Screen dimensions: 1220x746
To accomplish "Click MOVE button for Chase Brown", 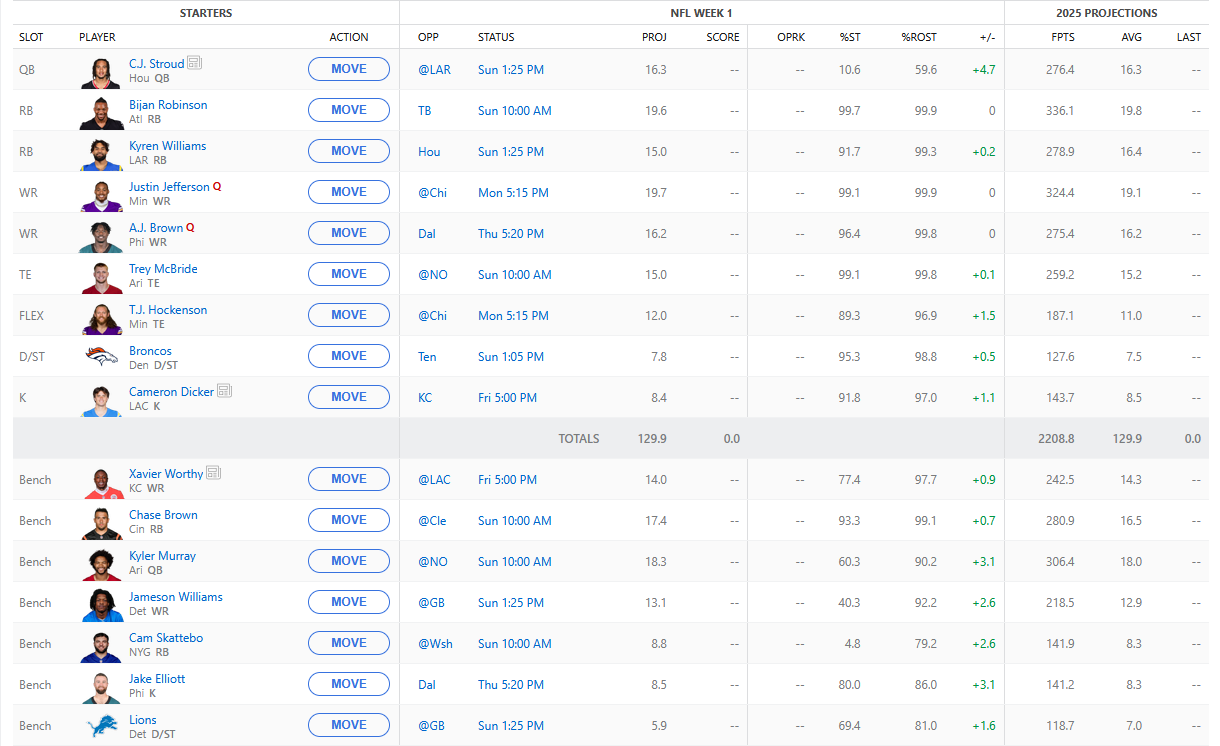I will 349,520.
